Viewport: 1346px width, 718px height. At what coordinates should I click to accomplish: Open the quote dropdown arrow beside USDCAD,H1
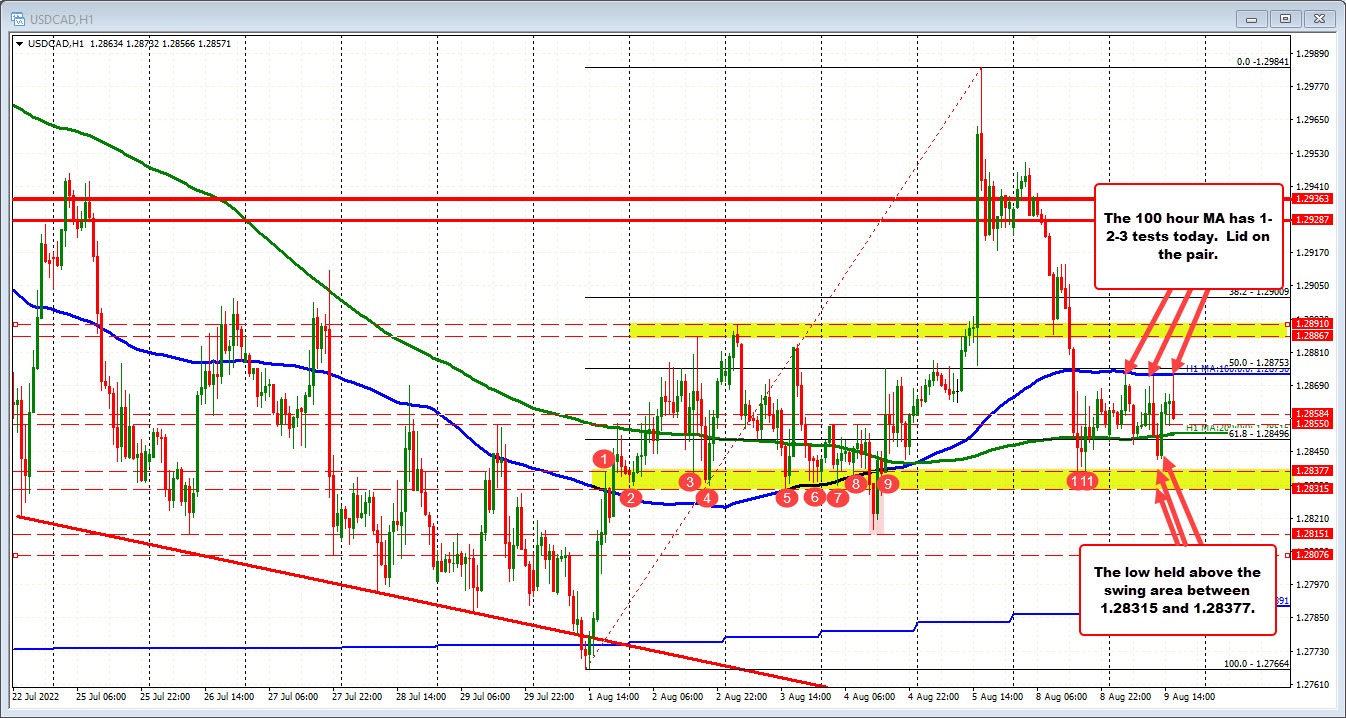point(20,44)
